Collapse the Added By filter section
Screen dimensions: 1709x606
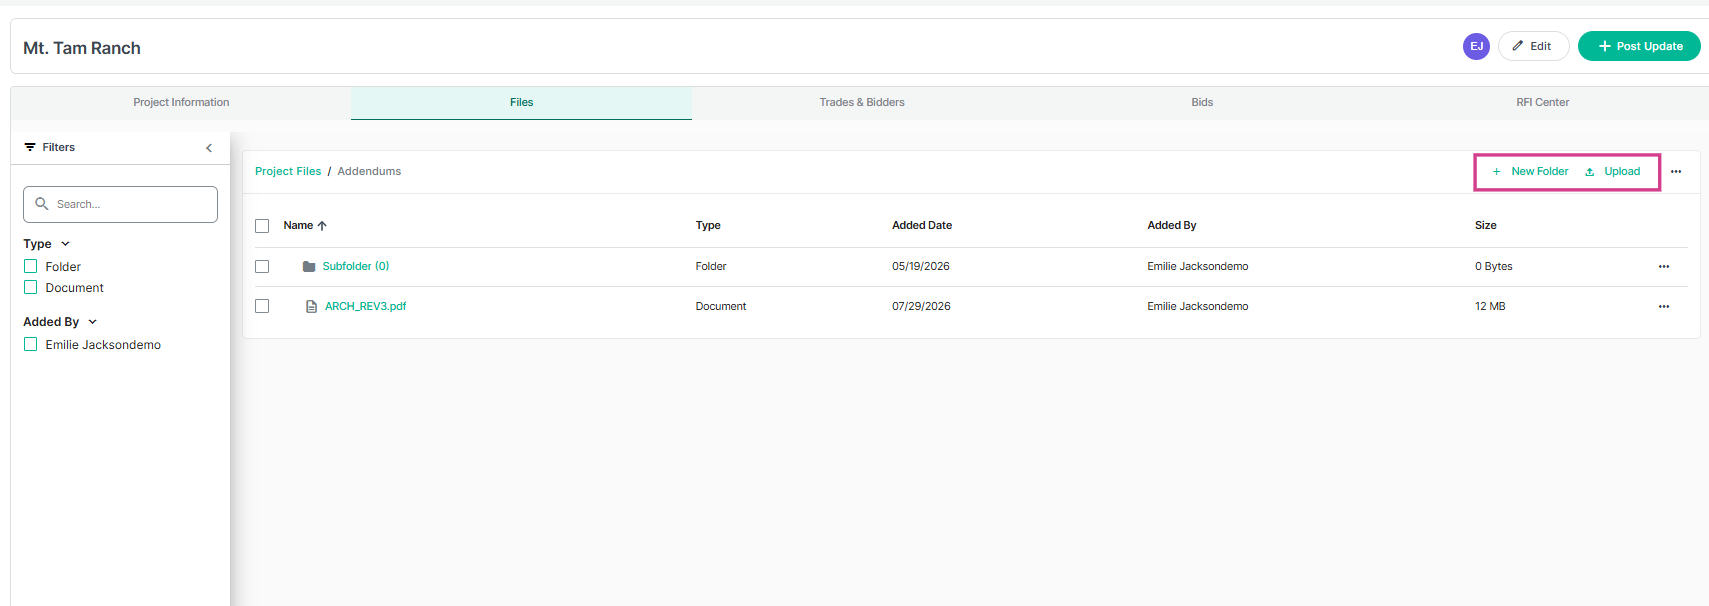tap(92, 322)
